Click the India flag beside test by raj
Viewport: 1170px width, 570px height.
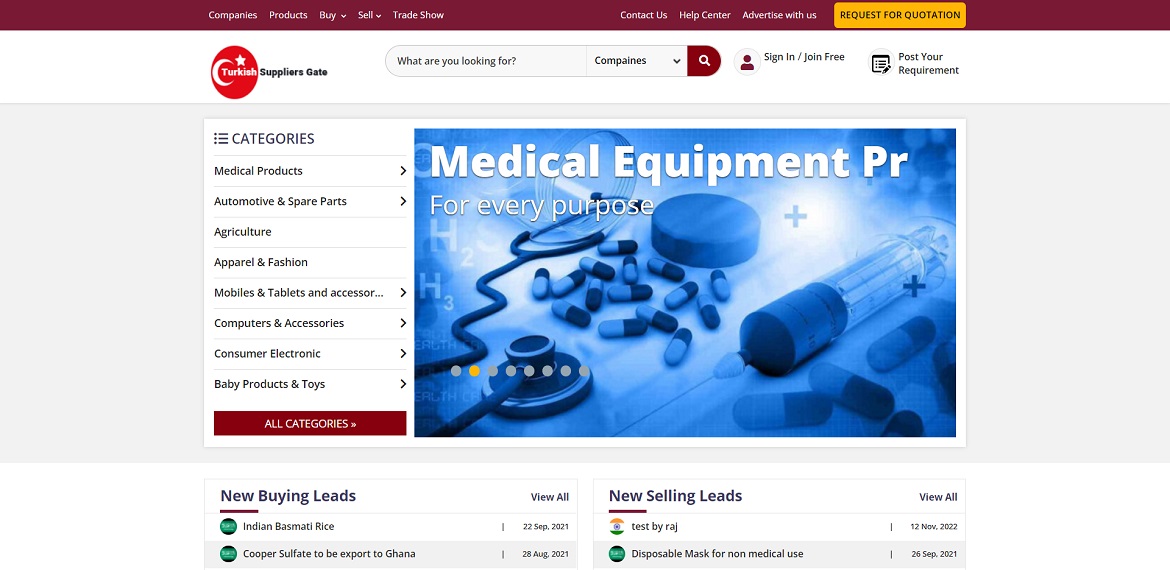tap(617, 527)
